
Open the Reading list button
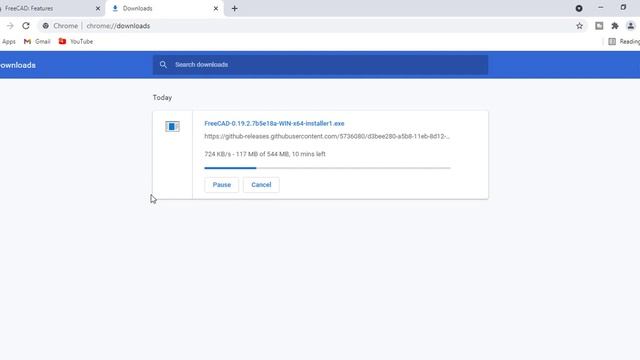[624, 42]
